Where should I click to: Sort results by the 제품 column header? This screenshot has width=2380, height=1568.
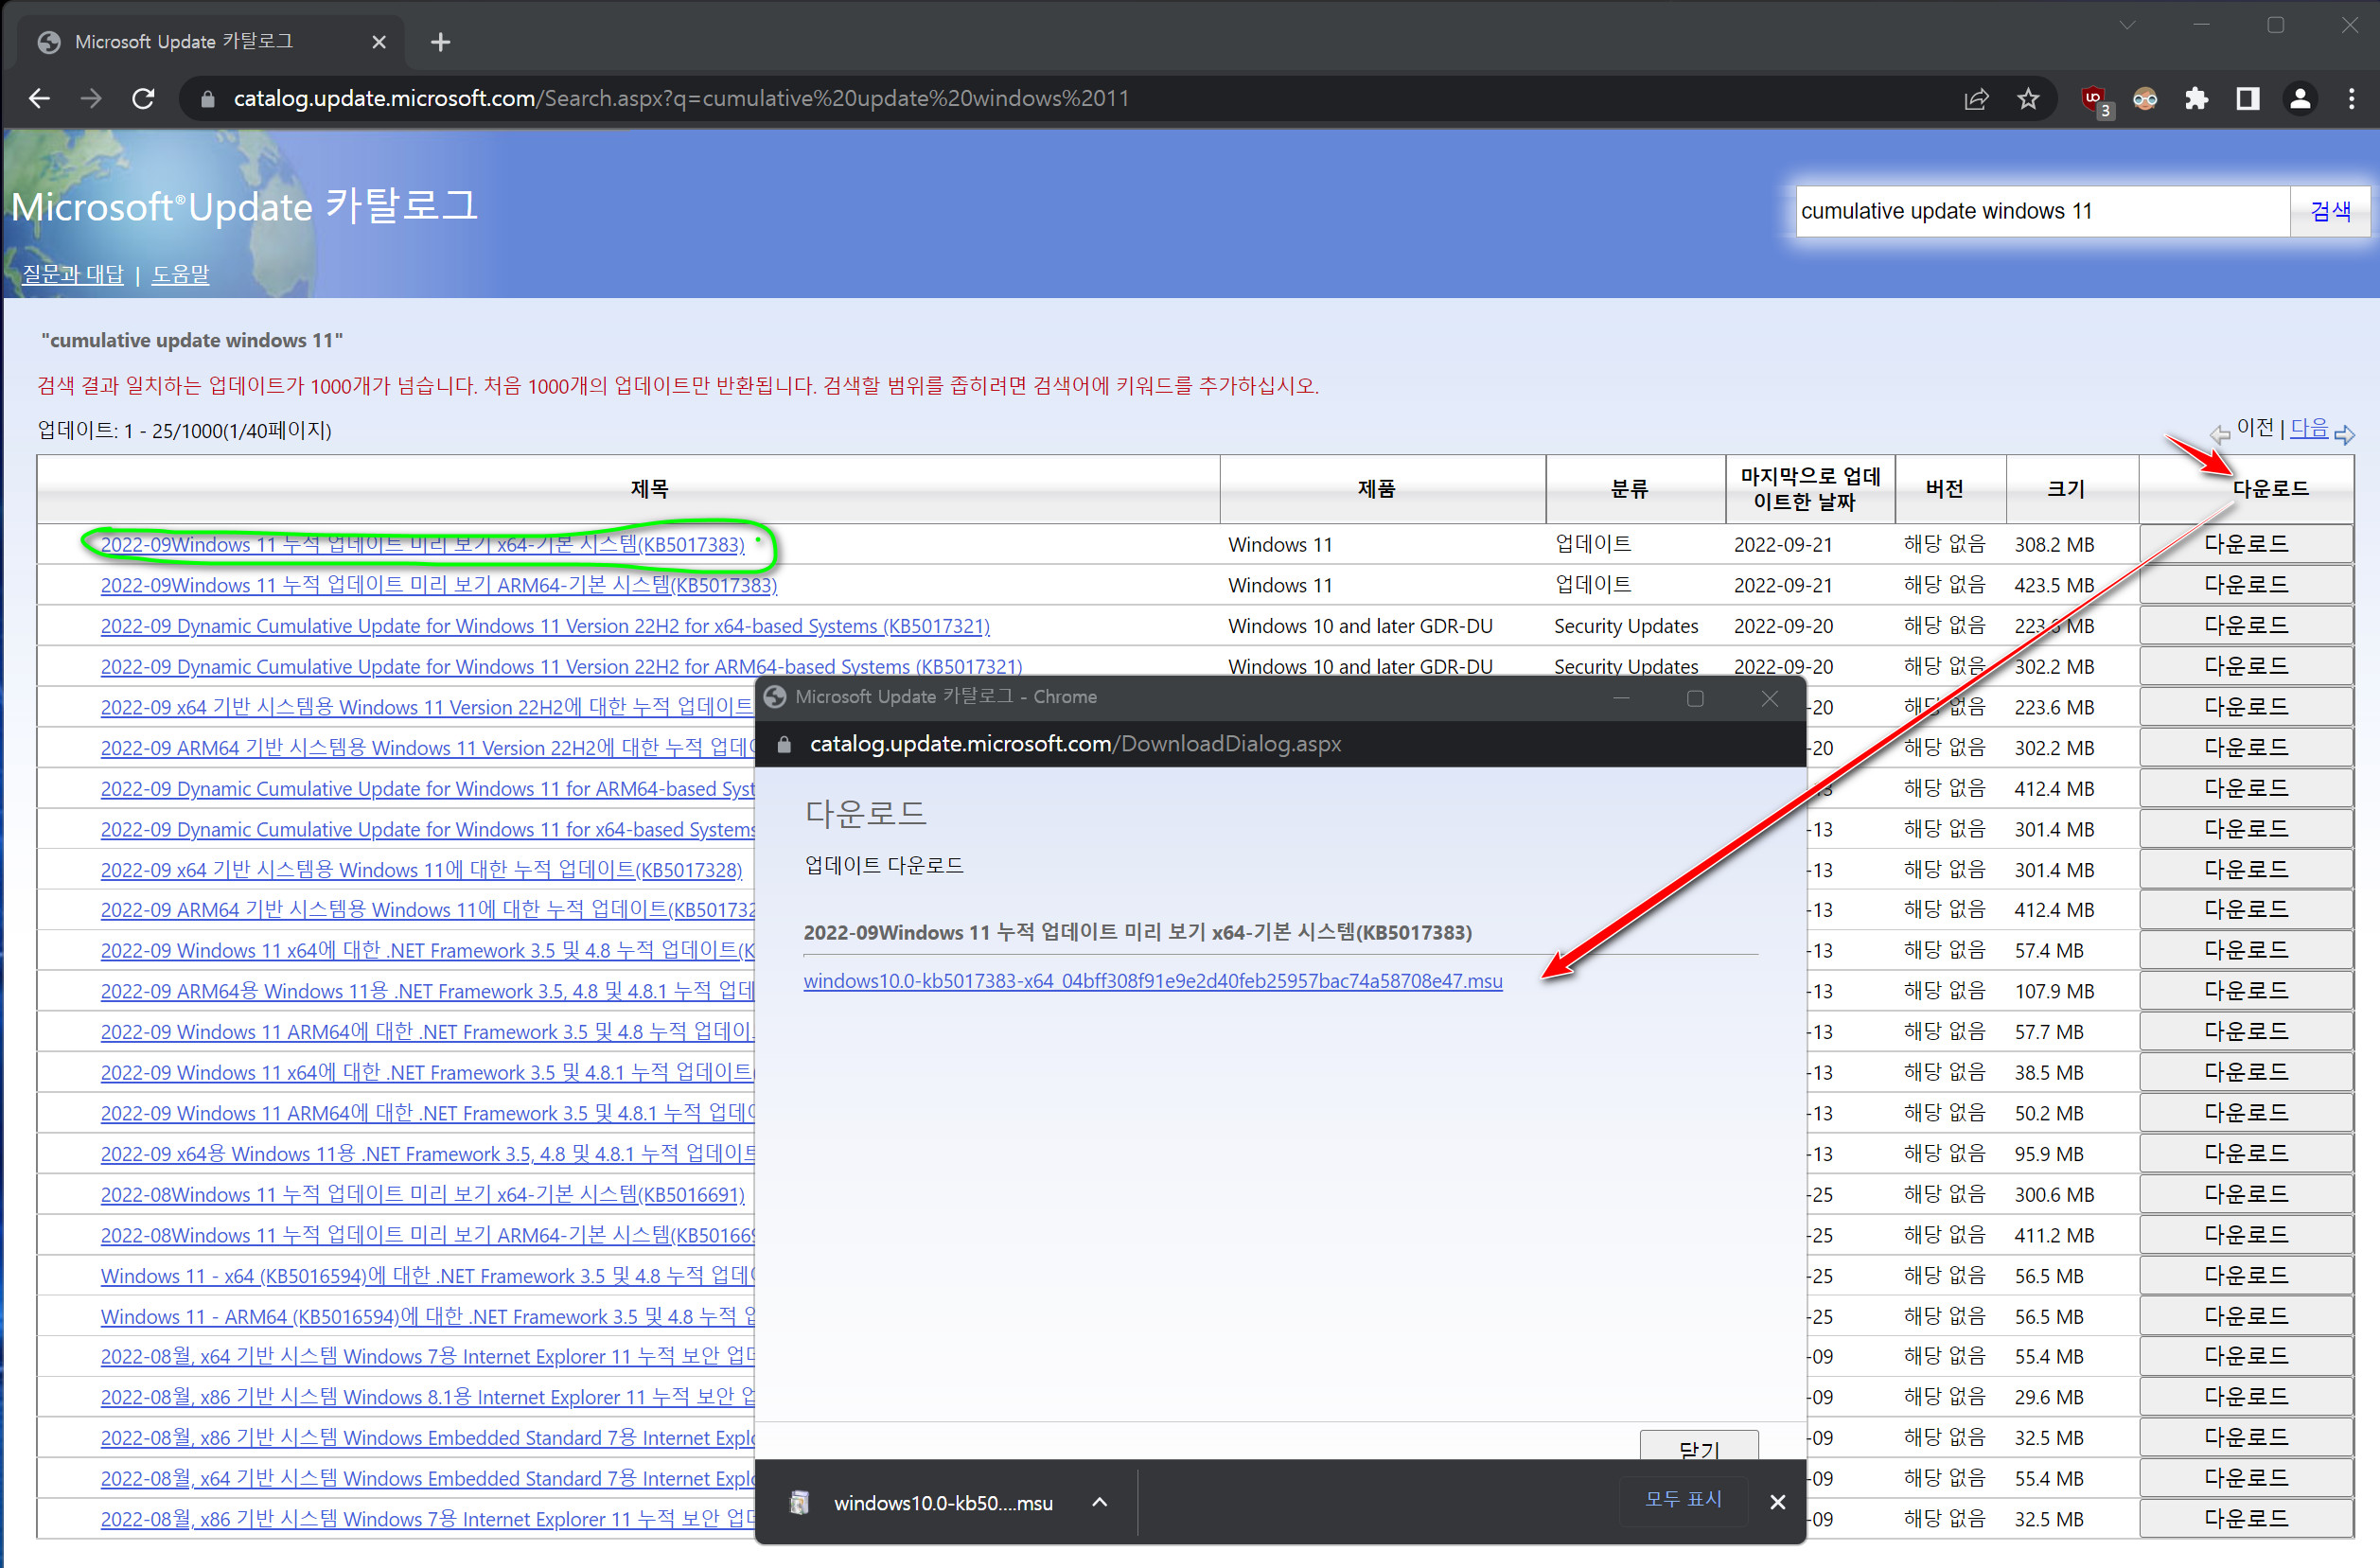point(1376,489)
